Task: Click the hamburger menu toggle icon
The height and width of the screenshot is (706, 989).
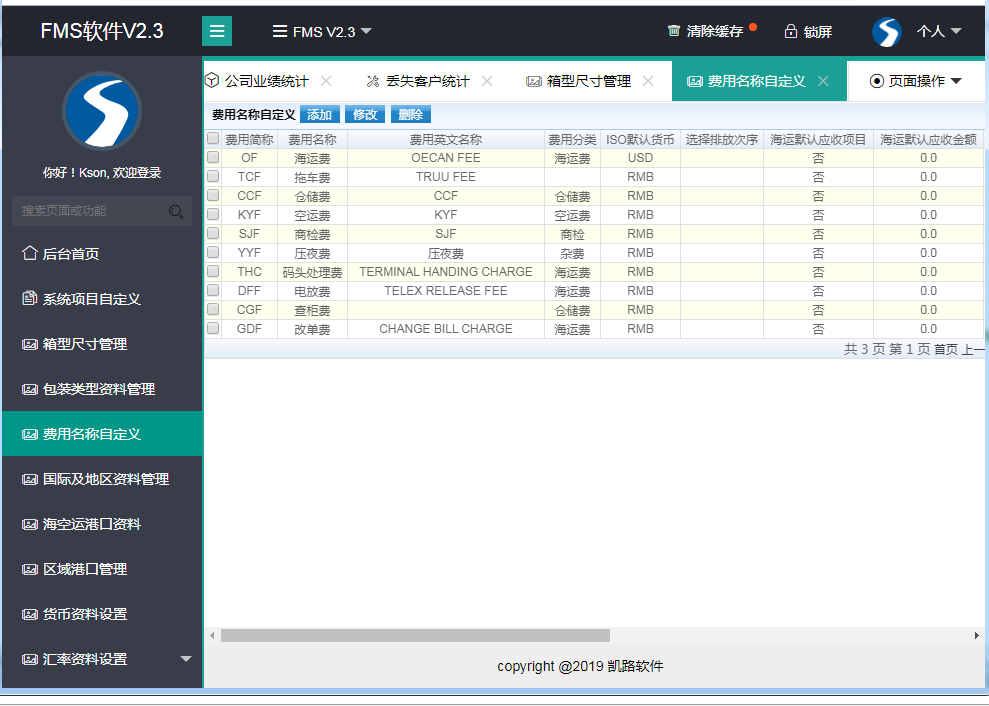Action: pos(217,31)
